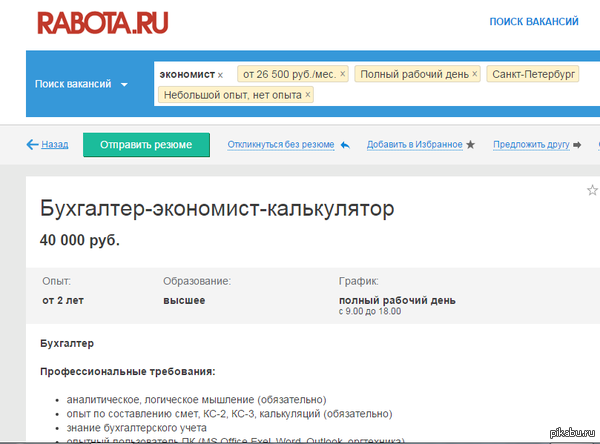Click the Назад link
The width and height of the screenshot is (600, 444).
coord(55,145)
